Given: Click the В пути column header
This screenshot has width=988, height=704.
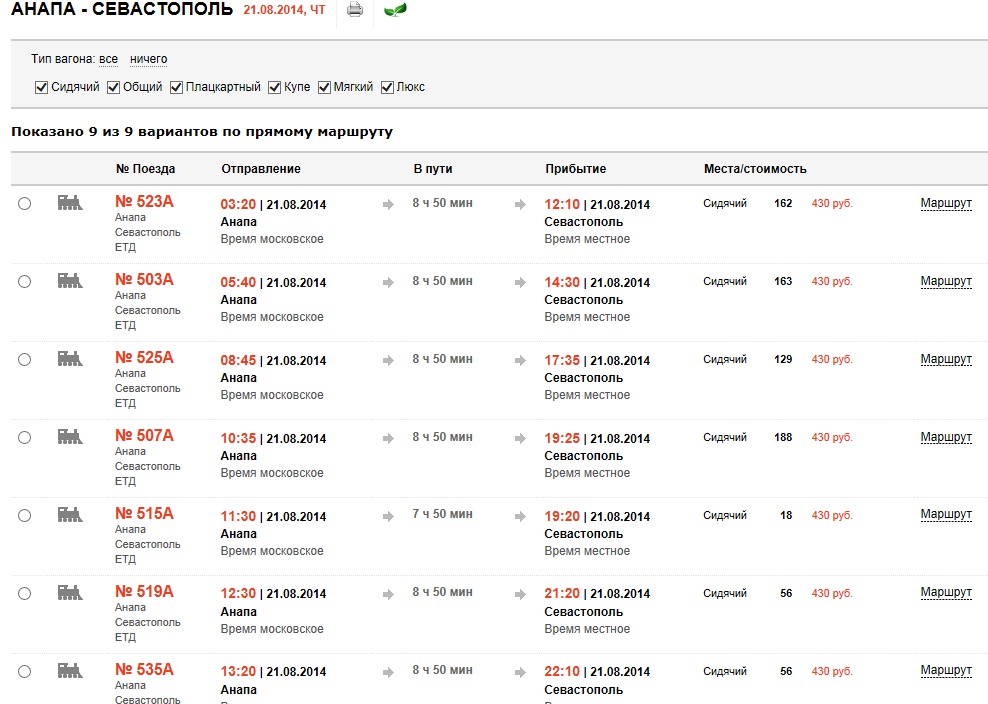Looking at the screenshot, I should [433, 169].
